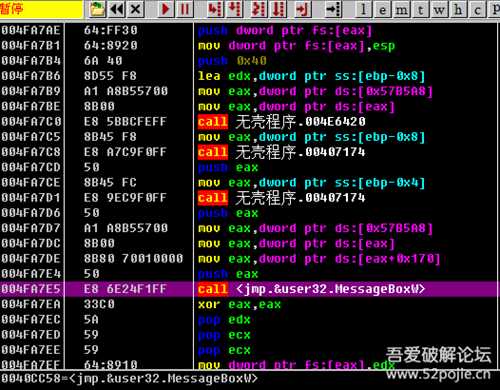This screenshot has width=500, height=390.
Task: Click the Trace into toolbar icon
Action: pos(259,9)
